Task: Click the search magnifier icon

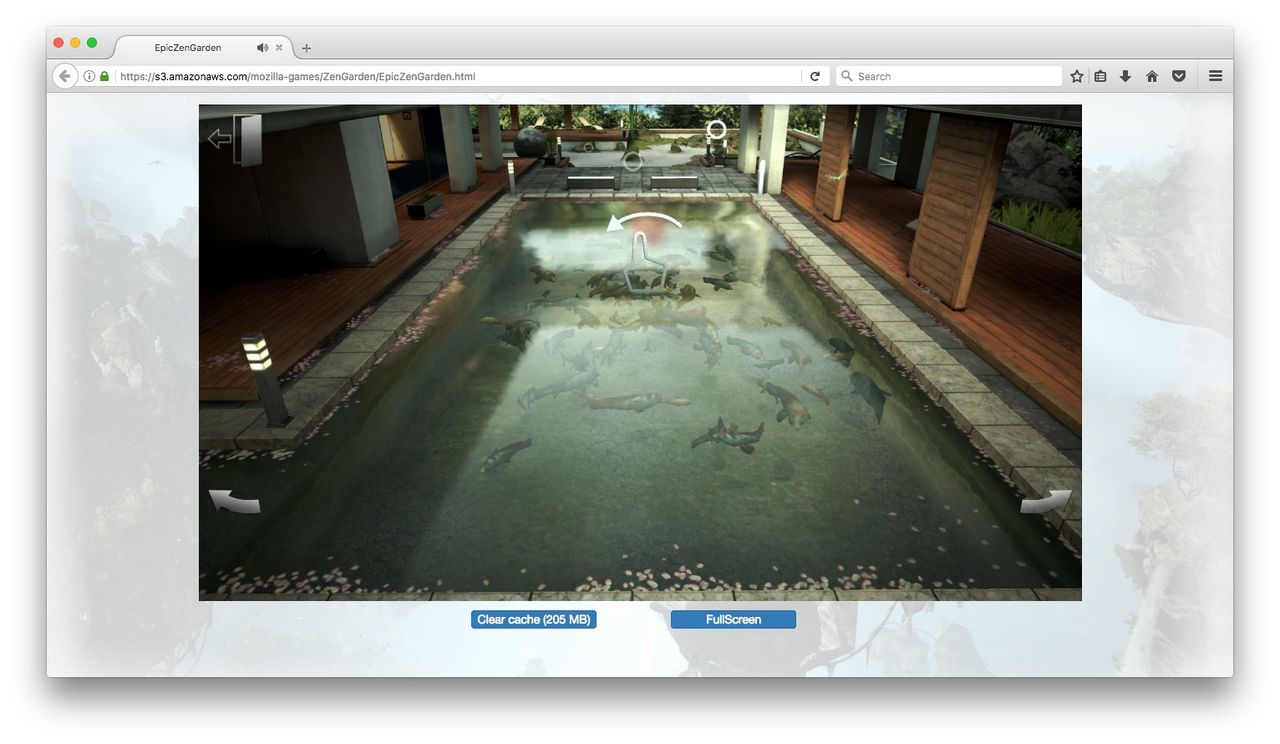Action: click(847, 76)
